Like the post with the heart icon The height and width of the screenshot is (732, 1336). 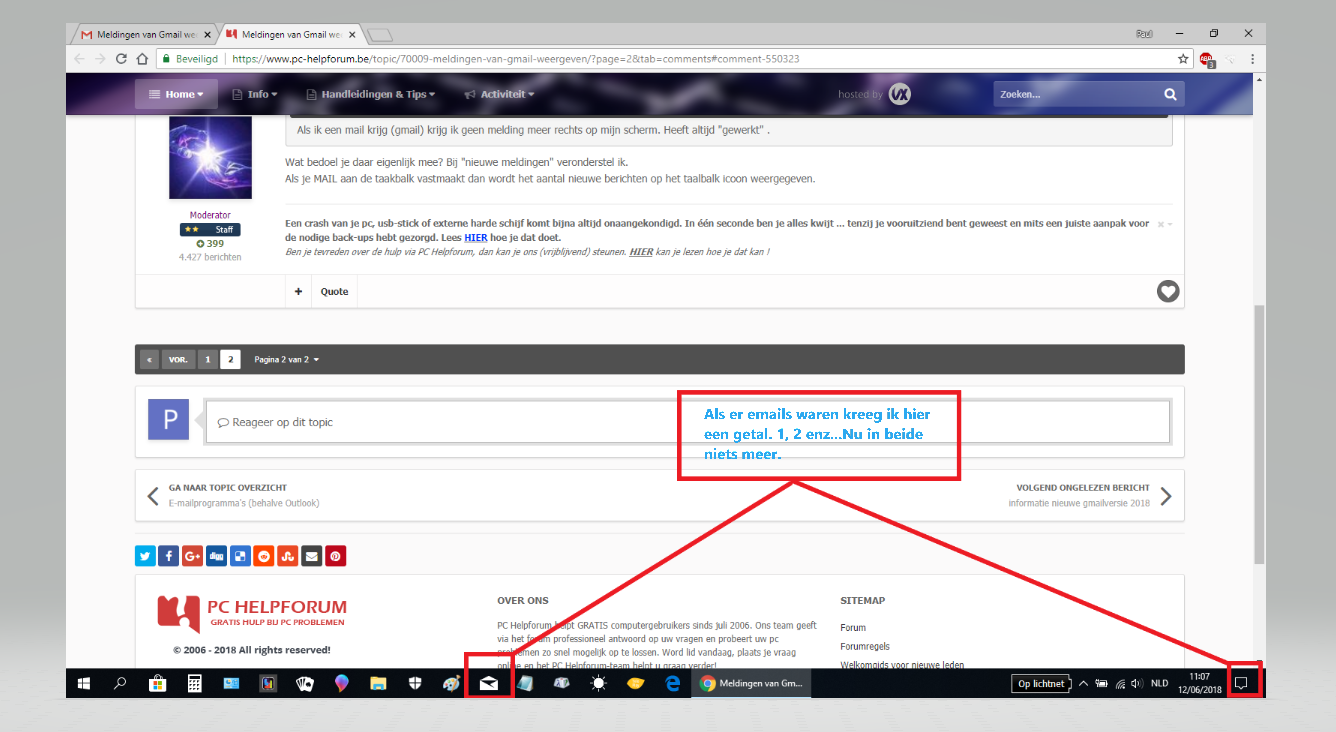coord(1168,291)
